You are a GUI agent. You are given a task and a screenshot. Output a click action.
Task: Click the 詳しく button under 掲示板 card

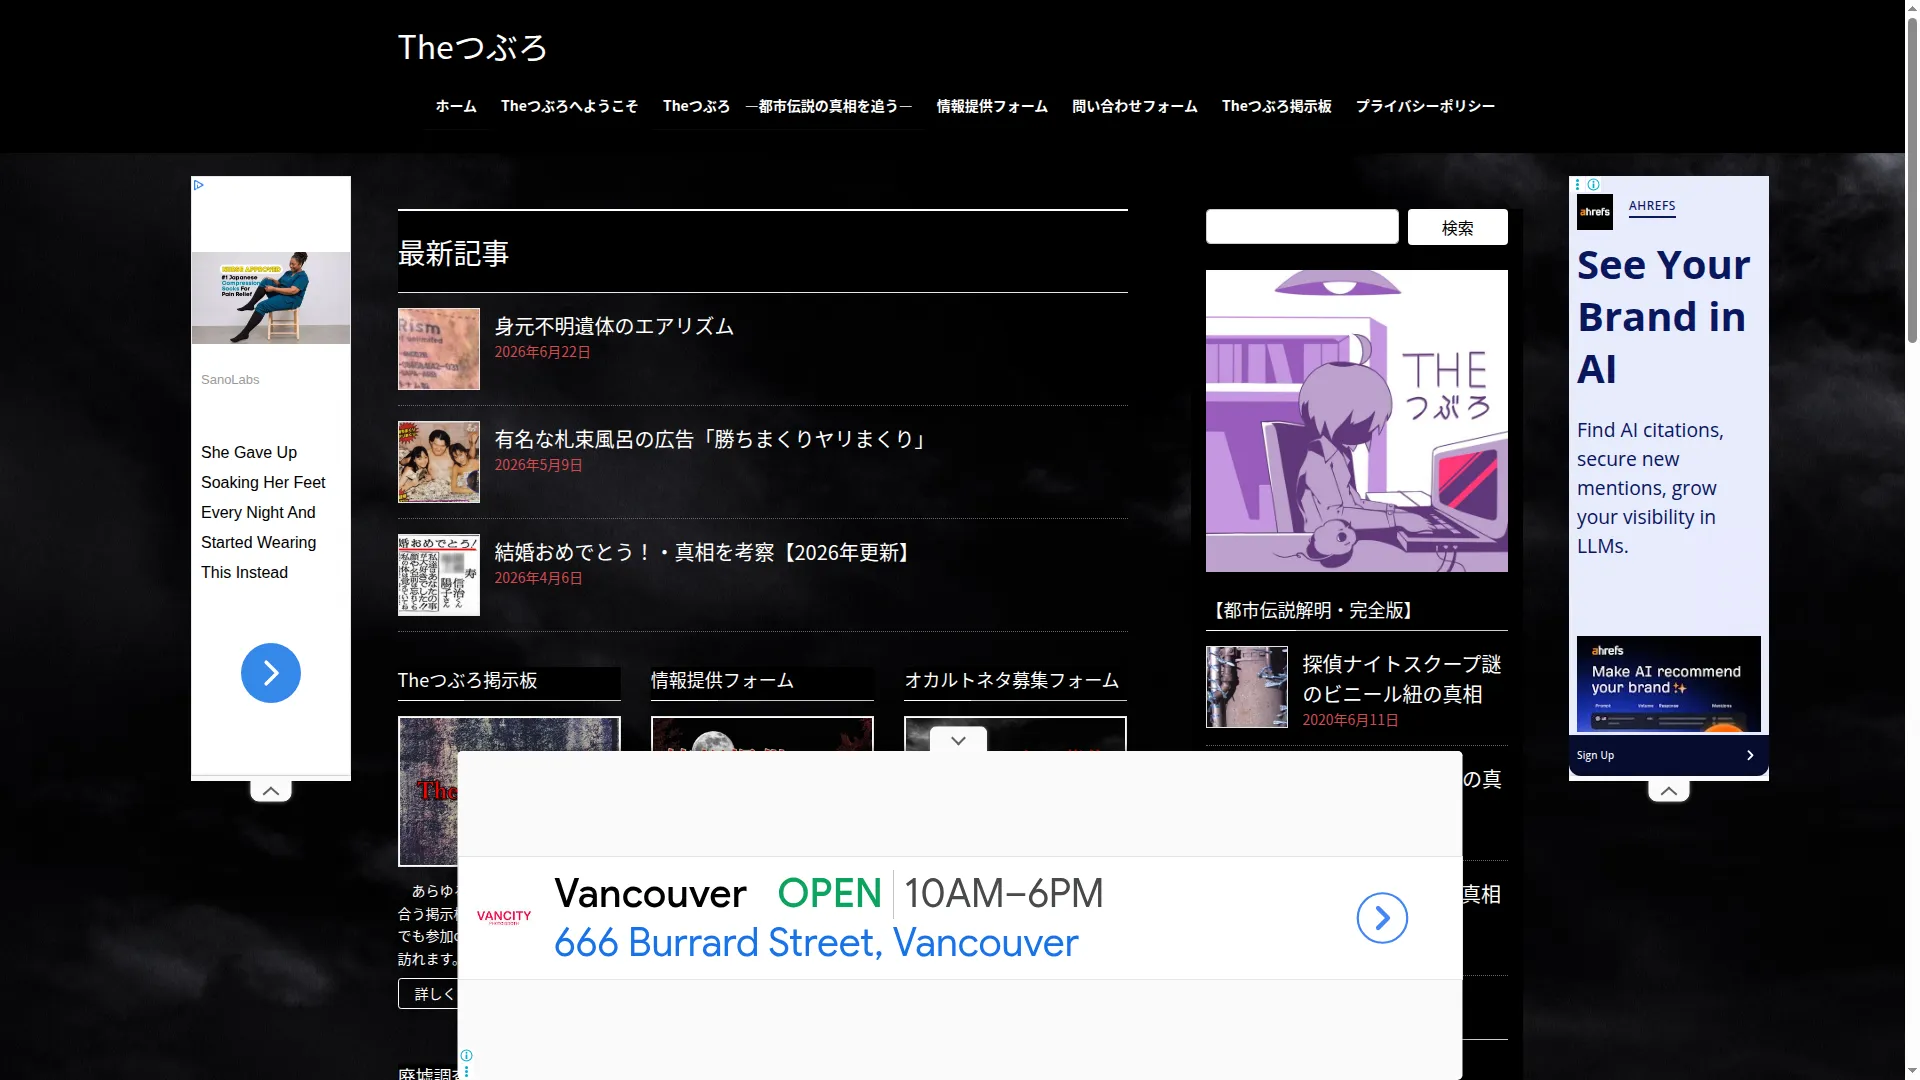428,994
